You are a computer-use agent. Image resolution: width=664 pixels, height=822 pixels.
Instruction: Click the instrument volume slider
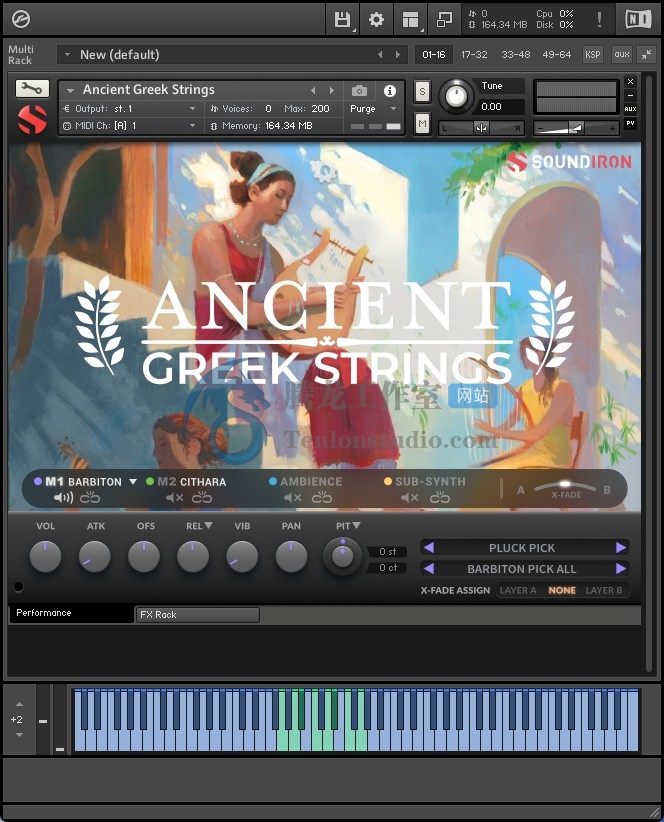pyautogui.click(x=575, y=128)
